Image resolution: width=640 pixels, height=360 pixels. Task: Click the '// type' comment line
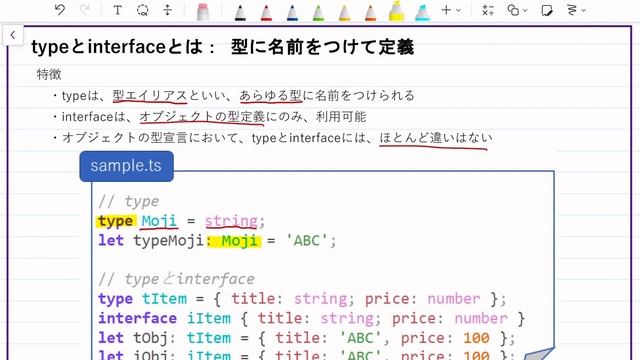tap(129, 201)
